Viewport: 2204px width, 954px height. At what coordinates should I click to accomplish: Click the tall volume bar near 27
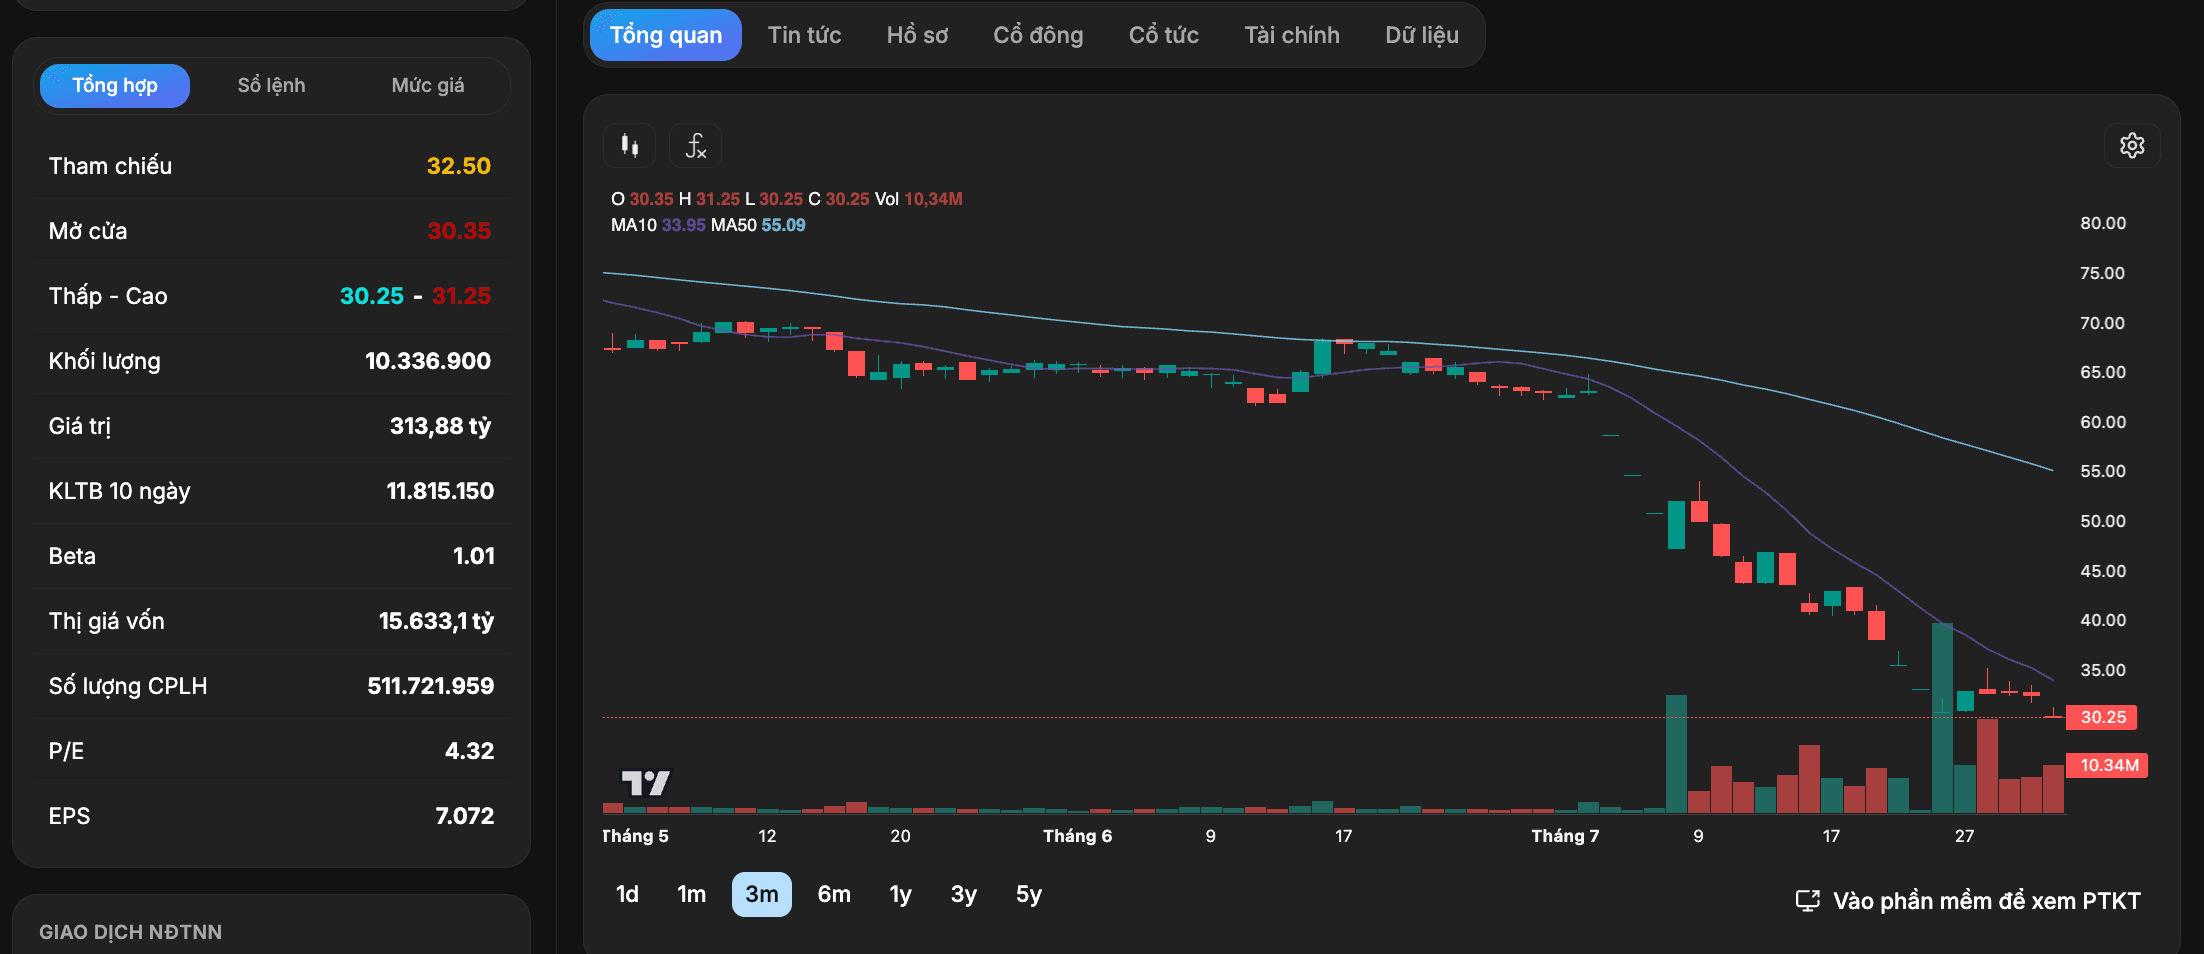(1942, 717)
